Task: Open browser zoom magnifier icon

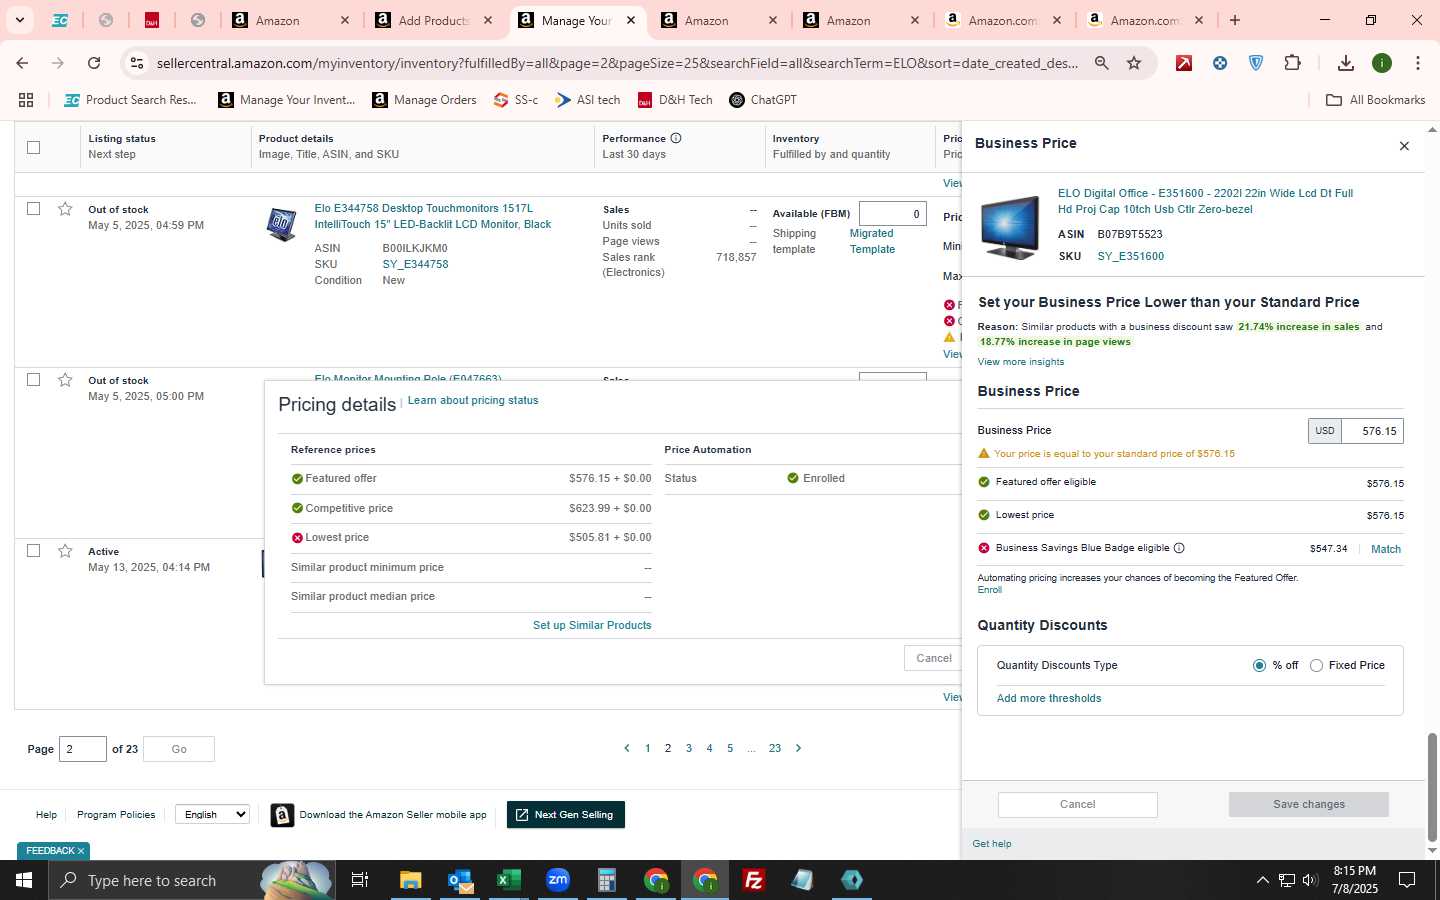Action: (1102, 63)
